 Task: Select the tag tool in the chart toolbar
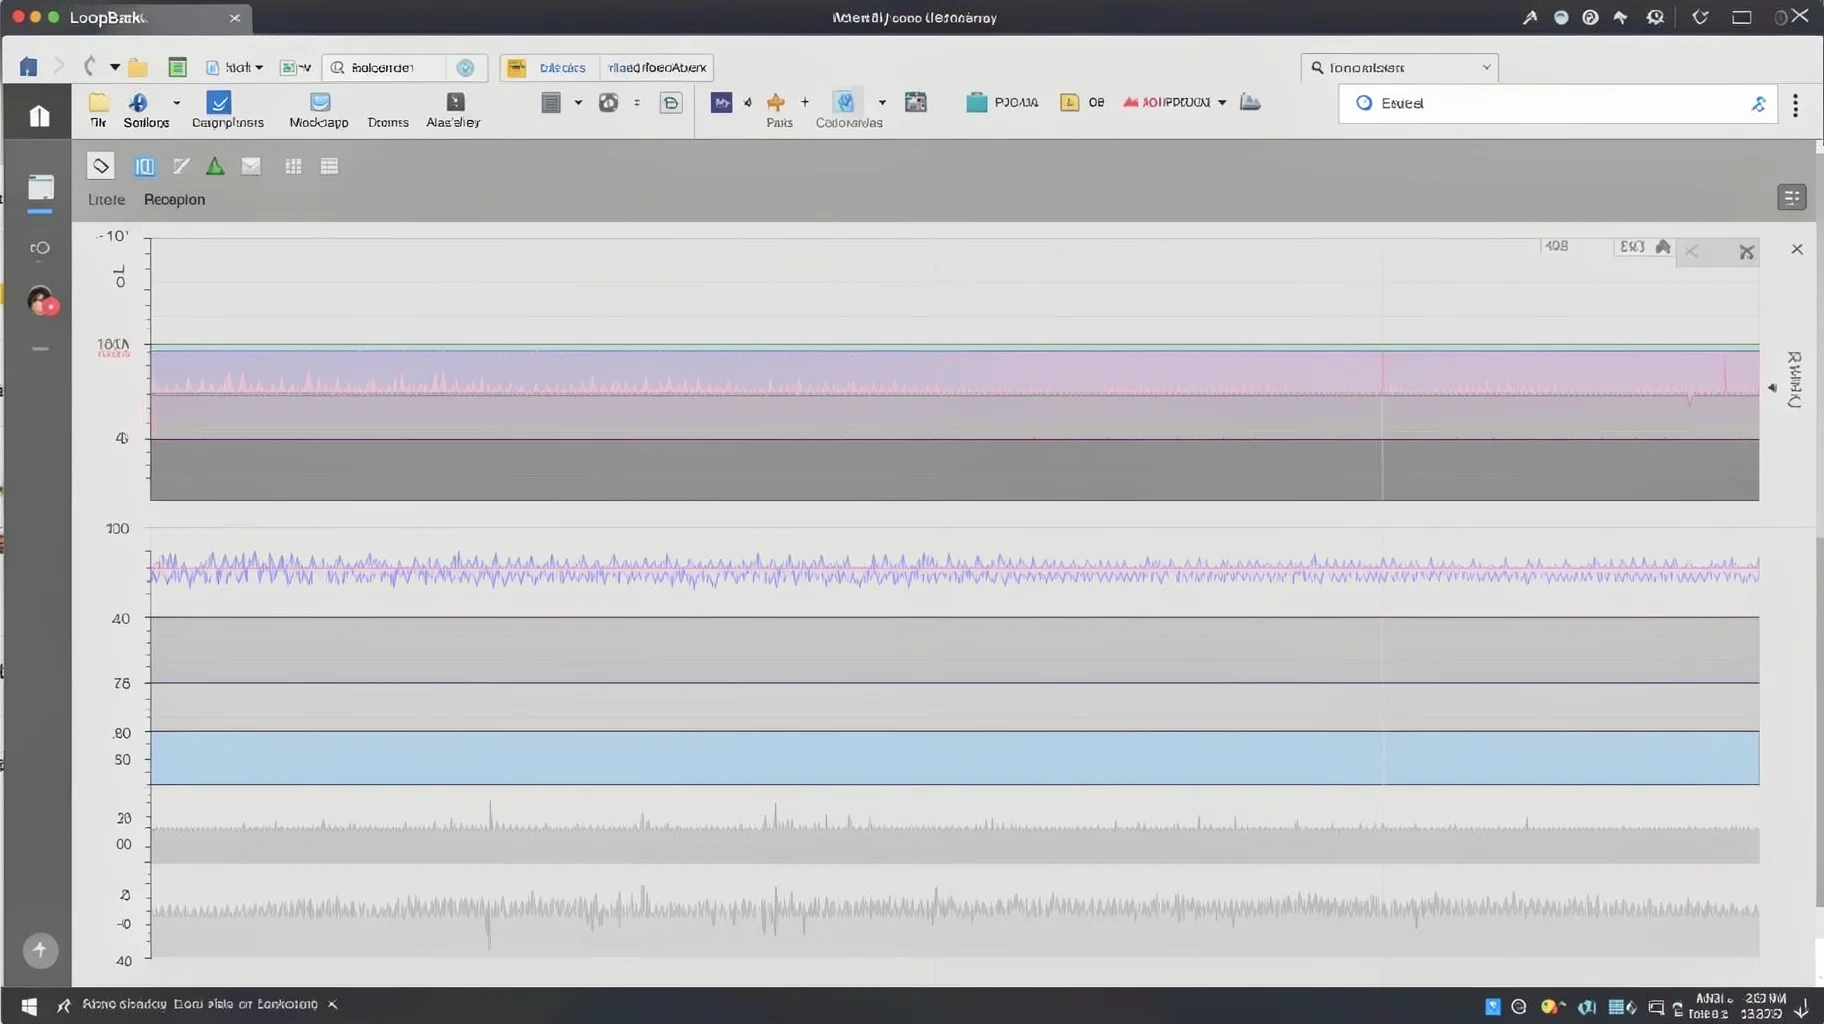pos(101,166)
